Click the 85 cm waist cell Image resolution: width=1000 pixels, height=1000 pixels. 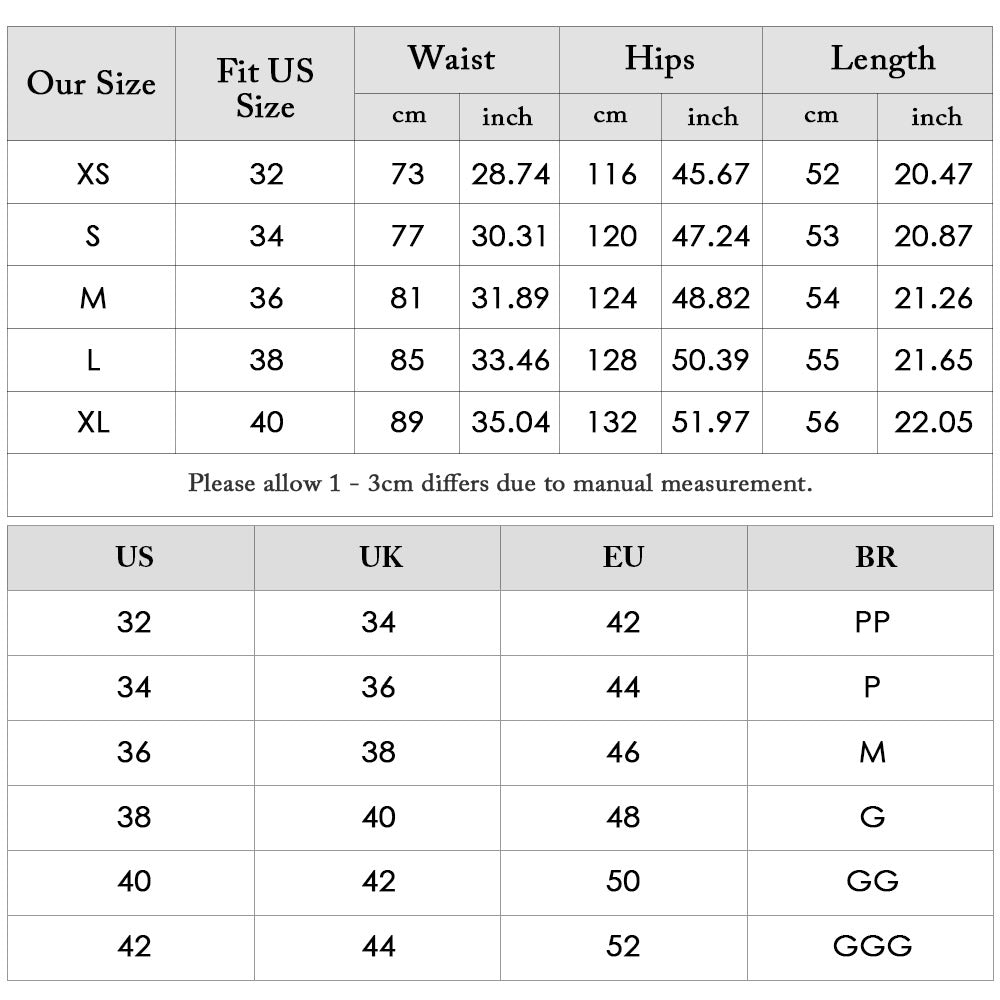click(x=407, y=360)
